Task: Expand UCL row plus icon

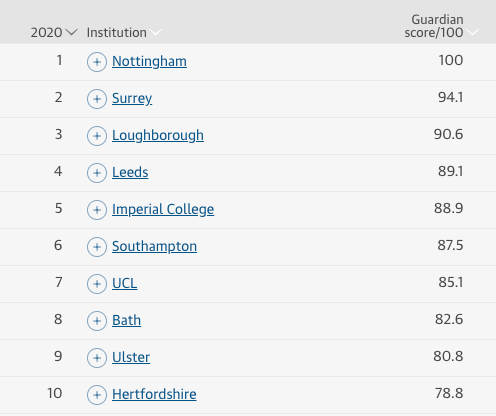Action: pyautogui.click(x=97, y=284)
